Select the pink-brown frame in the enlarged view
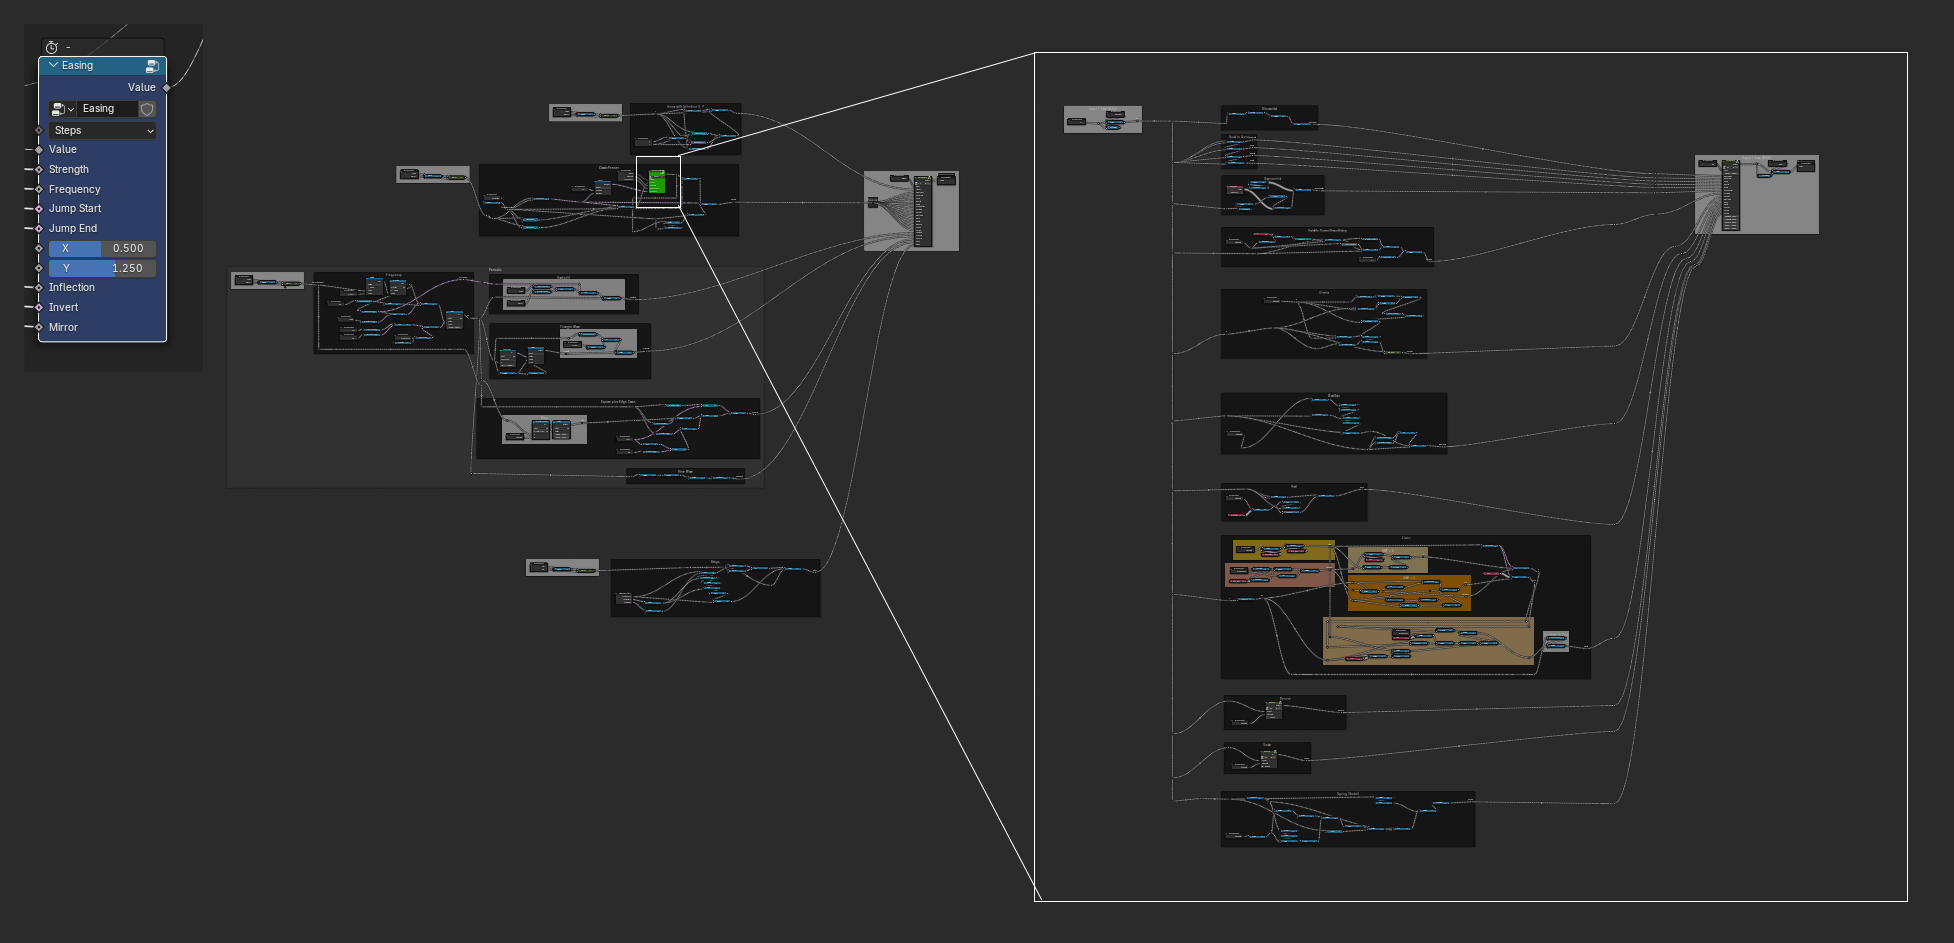1954x943 pixels. (1279, 574)
